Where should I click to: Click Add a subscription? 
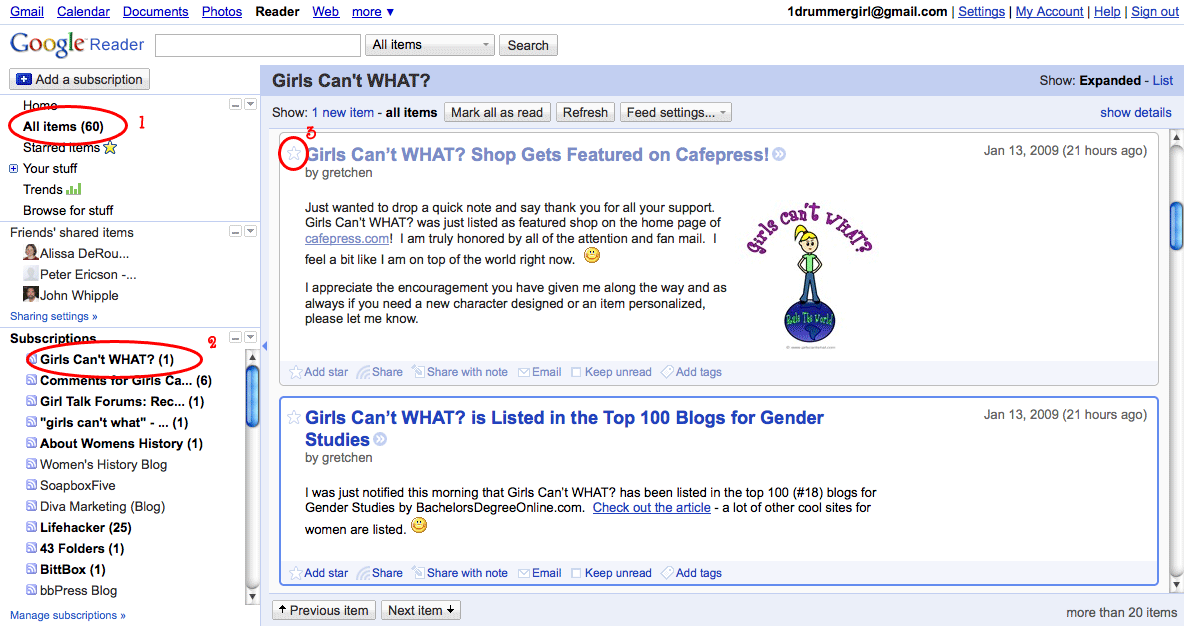79,79
